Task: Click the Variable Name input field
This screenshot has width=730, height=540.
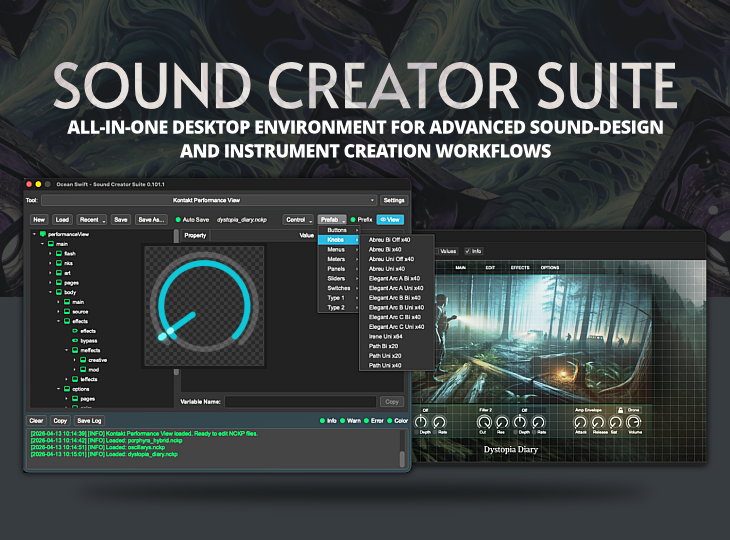Action: 300,402
